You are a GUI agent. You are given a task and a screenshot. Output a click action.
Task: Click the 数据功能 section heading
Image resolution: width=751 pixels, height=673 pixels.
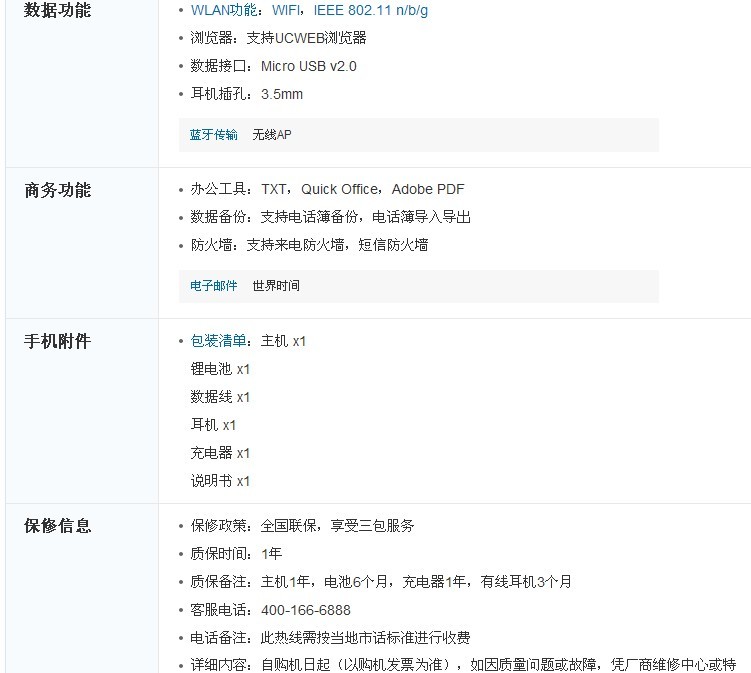[57, 10]
